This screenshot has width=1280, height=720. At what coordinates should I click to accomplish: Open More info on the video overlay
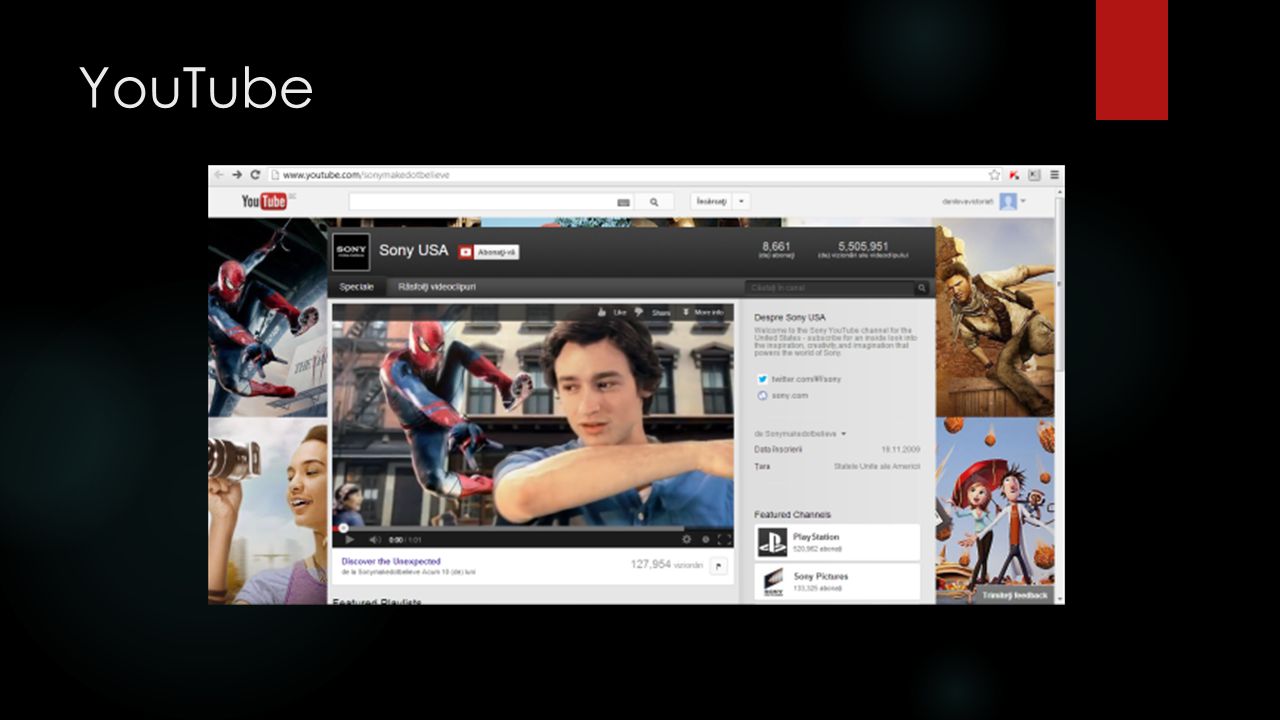click(703, 313)
